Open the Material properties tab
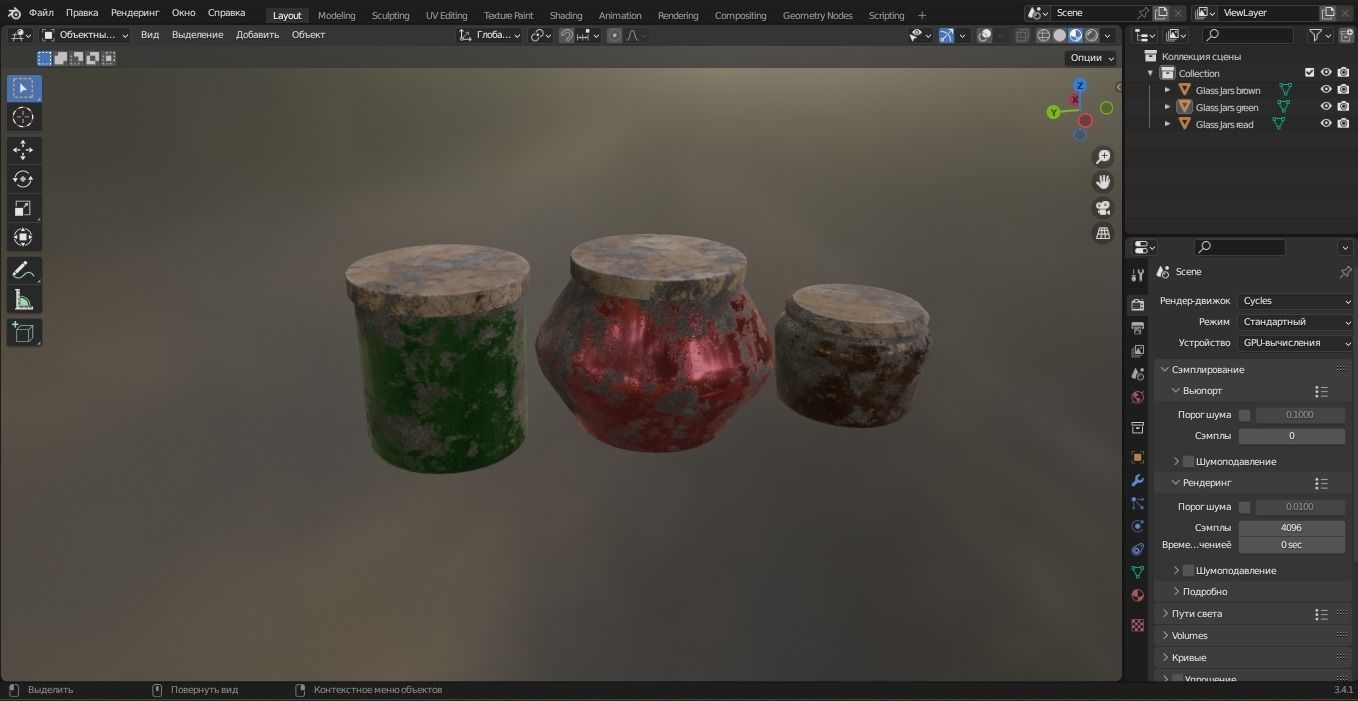1358x701 pixels. (1137, 595)
